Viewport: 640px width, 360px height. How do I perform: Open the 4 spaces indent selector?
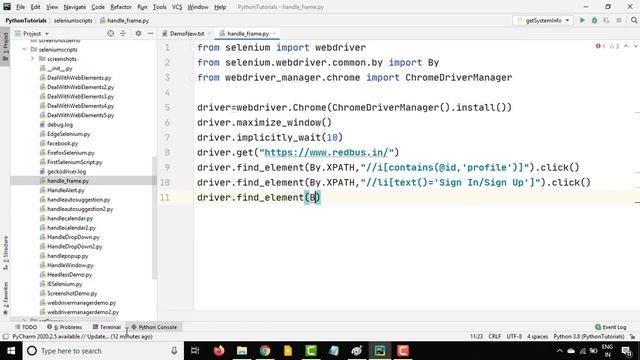pos(537,337)
